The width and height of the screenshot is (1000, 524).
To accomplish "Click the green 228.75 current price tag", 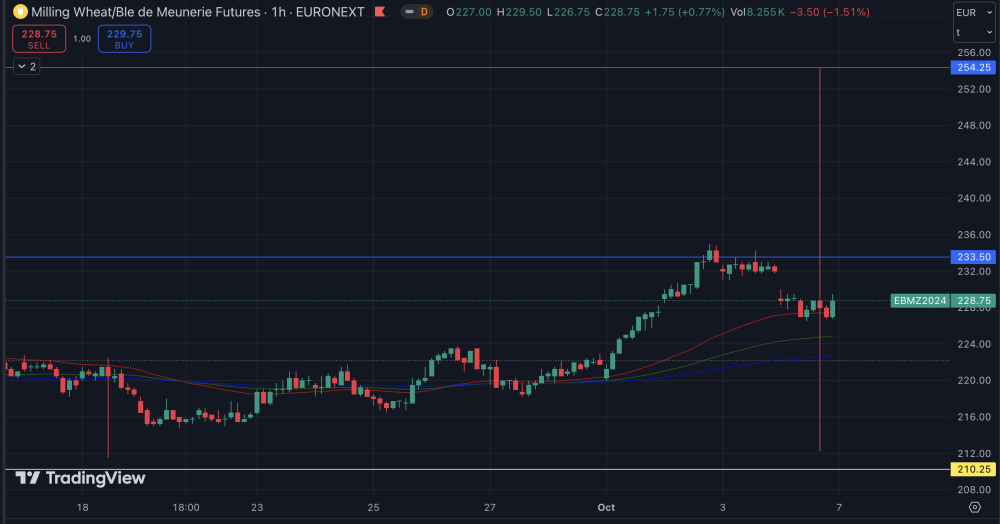I will (x=973, y=300).
